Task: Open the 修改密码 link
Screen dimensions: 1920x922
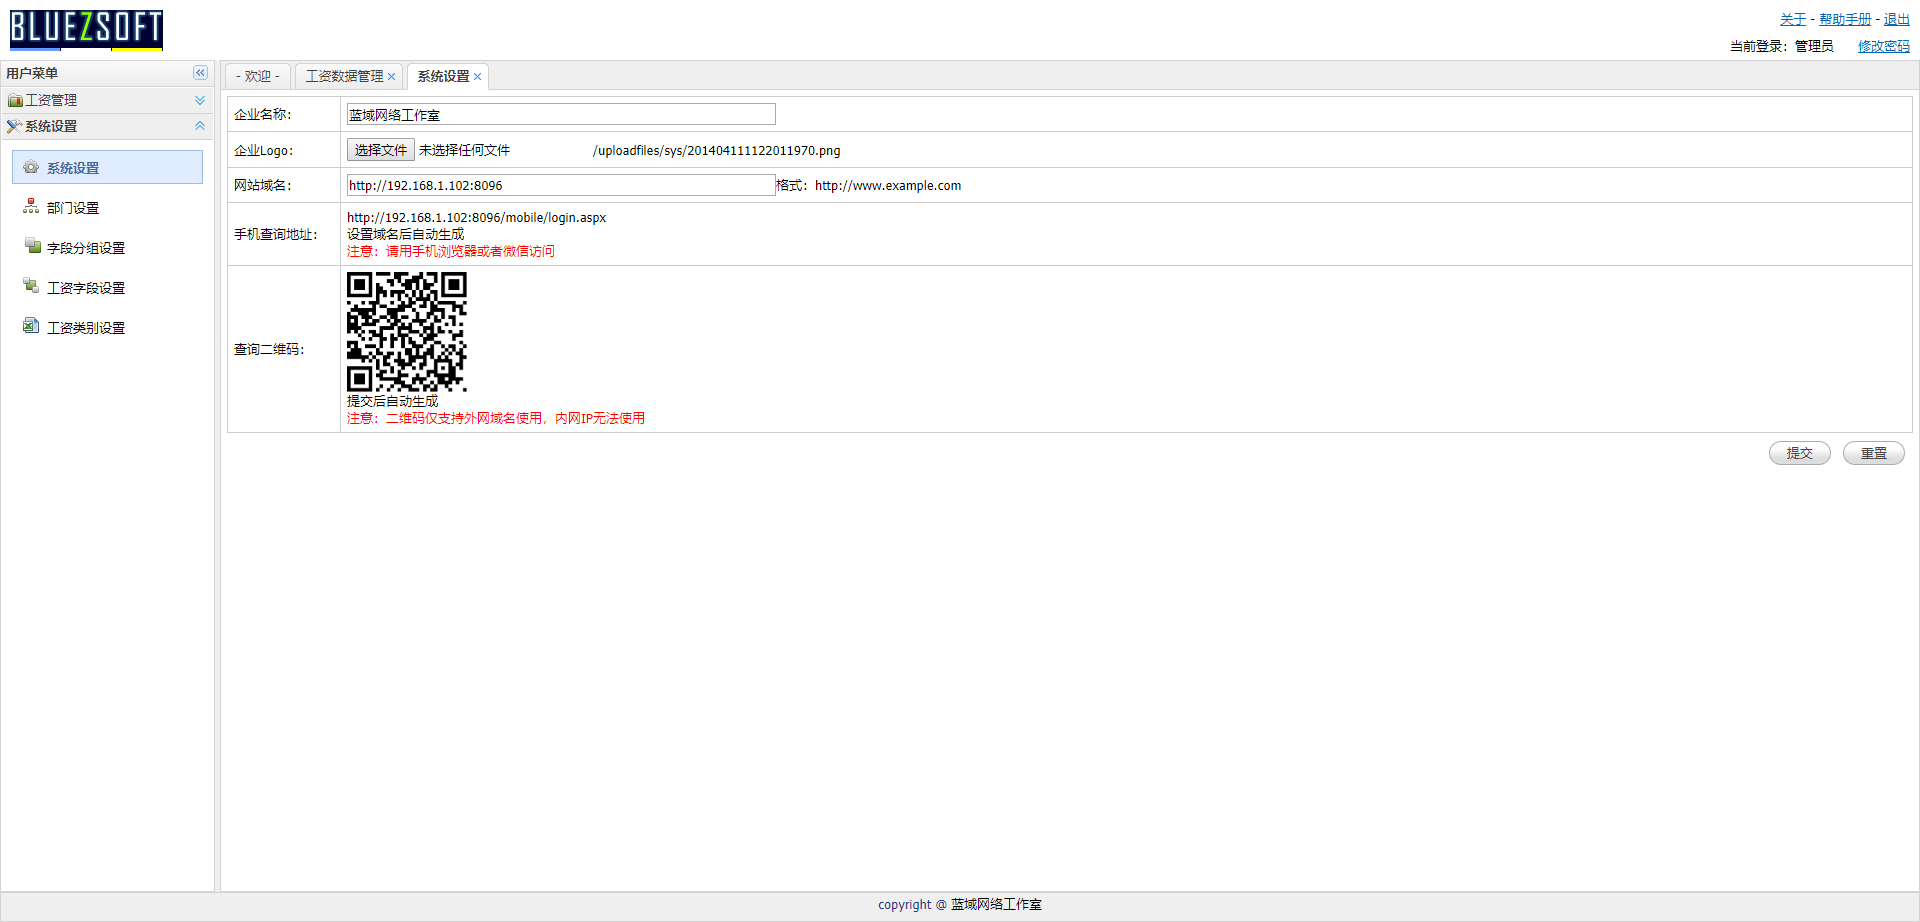Action: [1883, 46]
